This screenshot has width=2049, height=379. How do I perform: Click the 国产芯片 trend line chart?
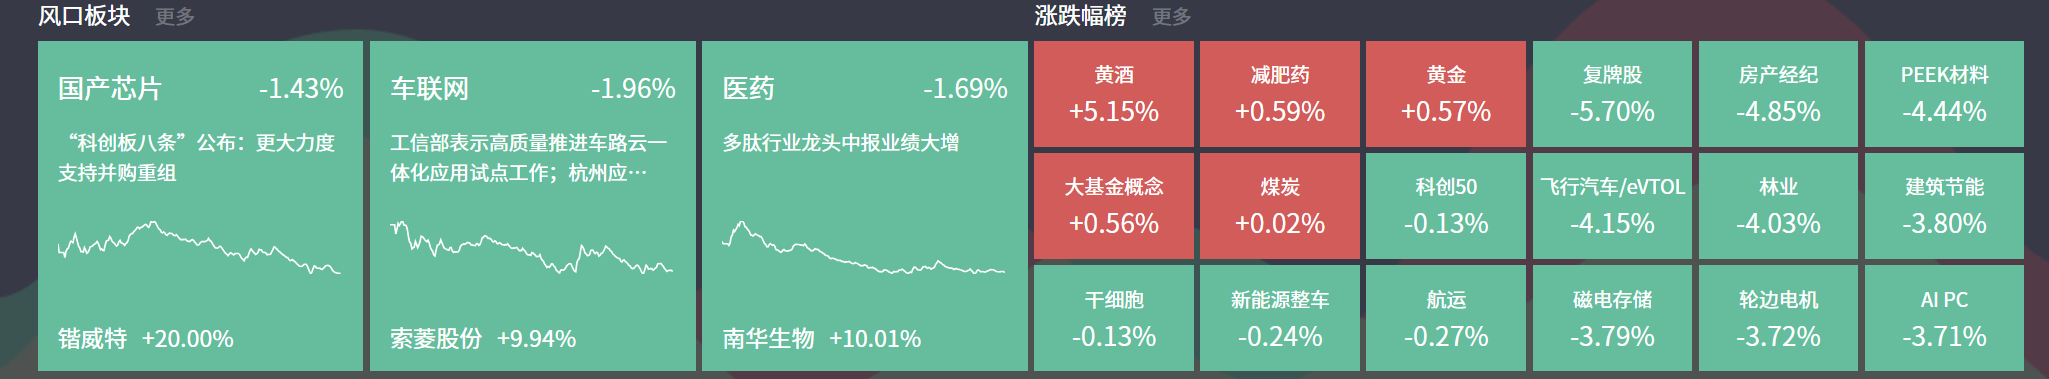click(199, 247)
